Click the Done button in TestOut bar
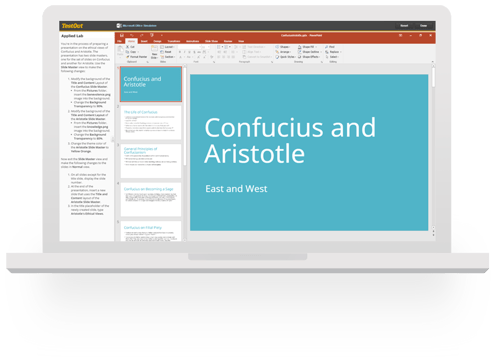496x362 pixels. [x=423, y=26]
